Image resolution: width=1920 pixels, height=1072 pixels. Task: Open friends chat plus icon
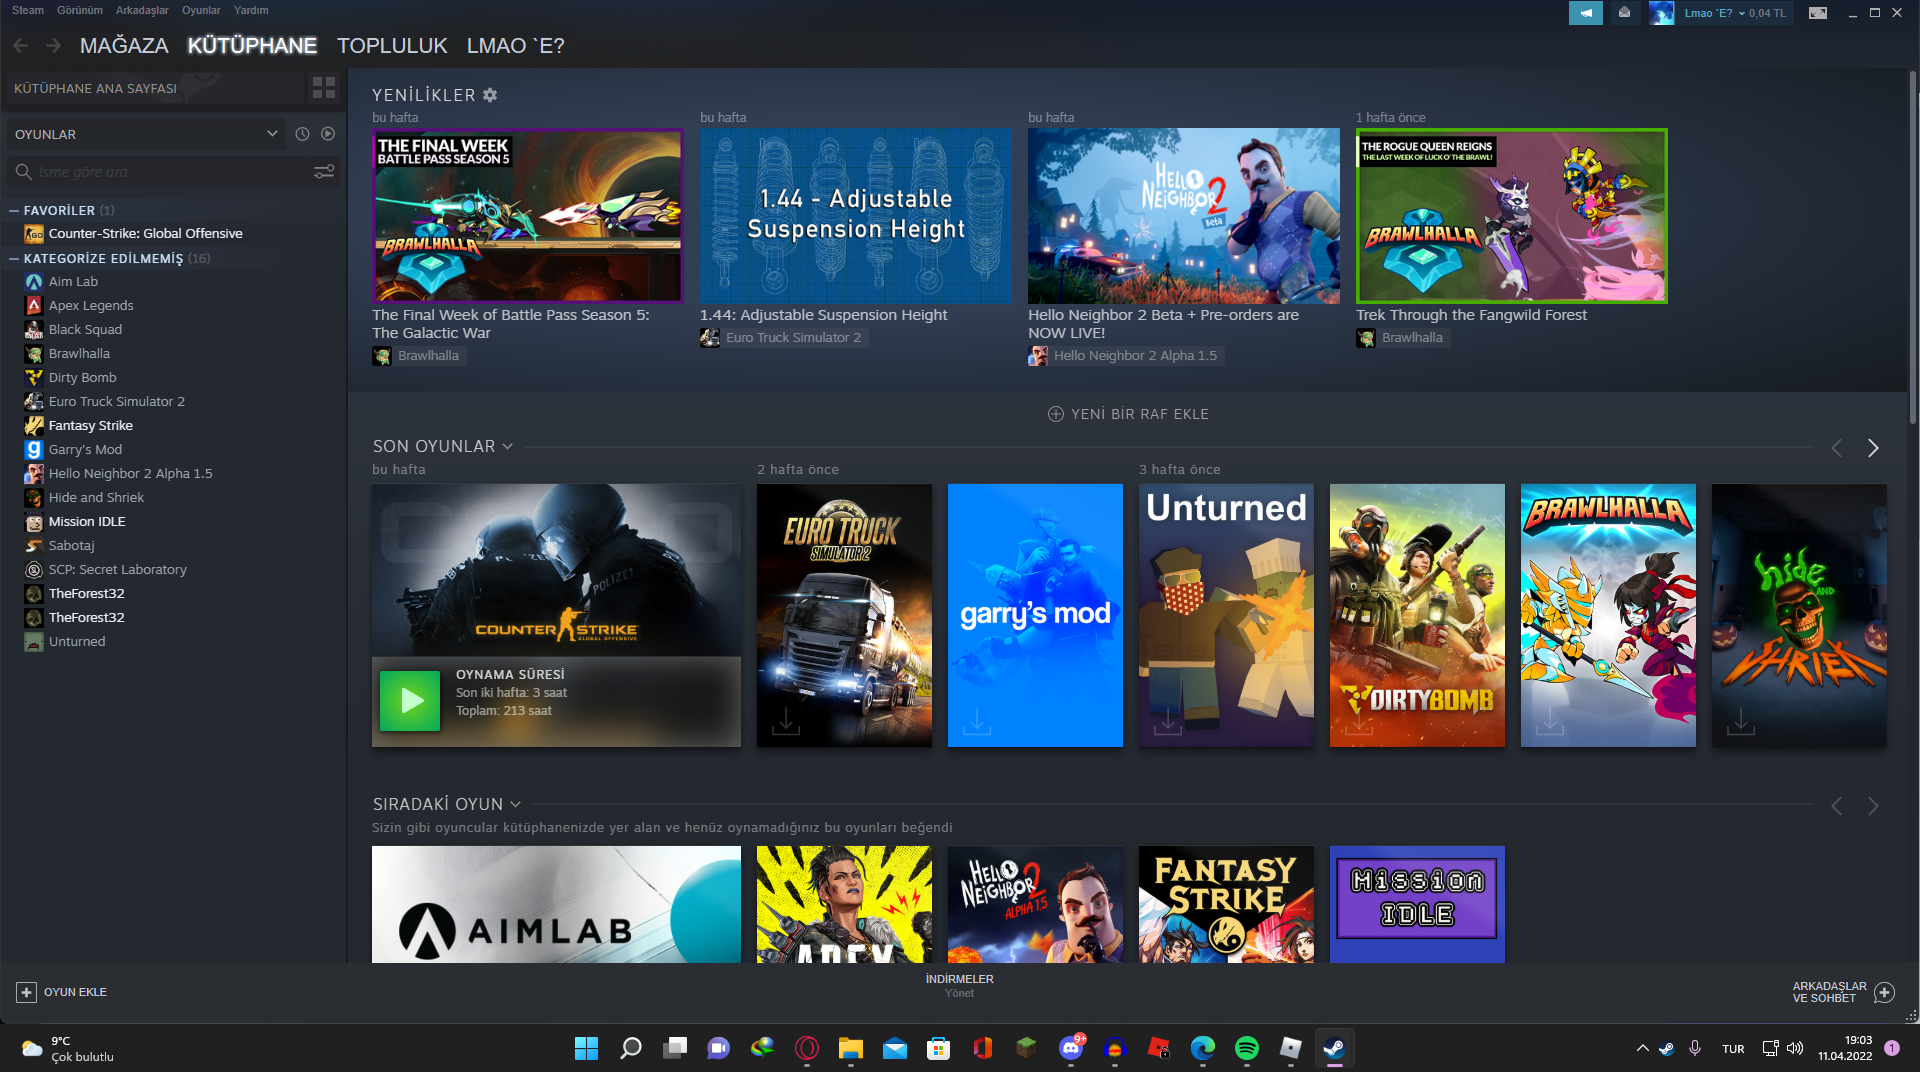pos(1884,992)
